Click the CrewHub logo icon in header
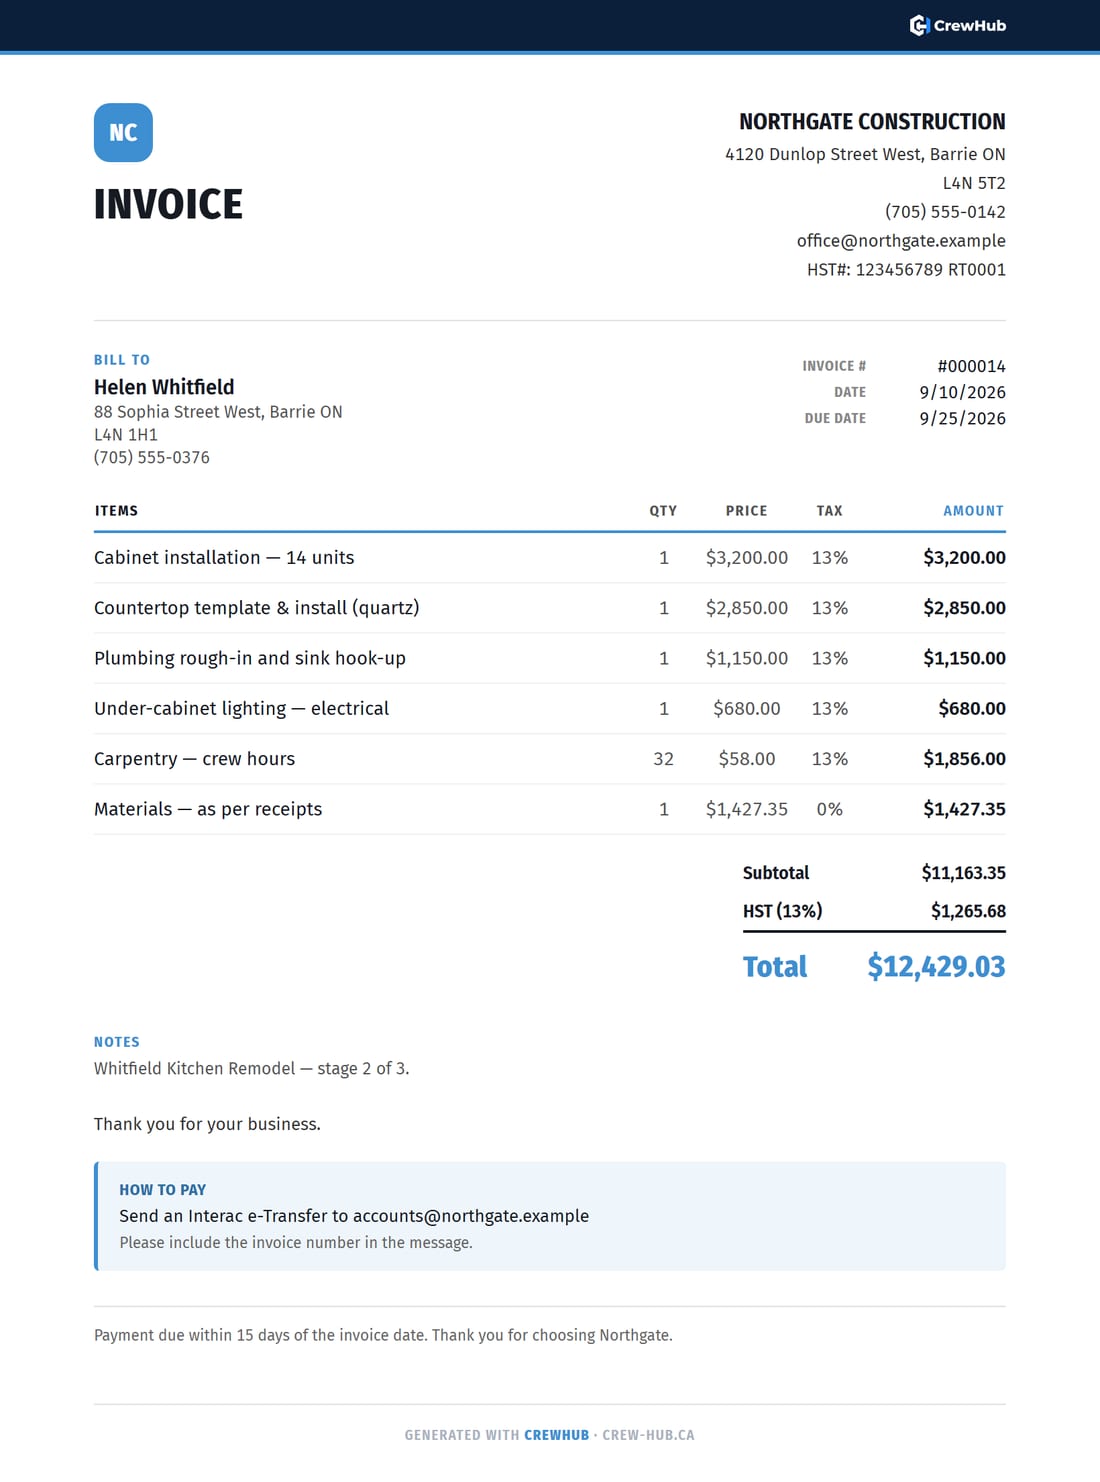 tap(919, 25)
